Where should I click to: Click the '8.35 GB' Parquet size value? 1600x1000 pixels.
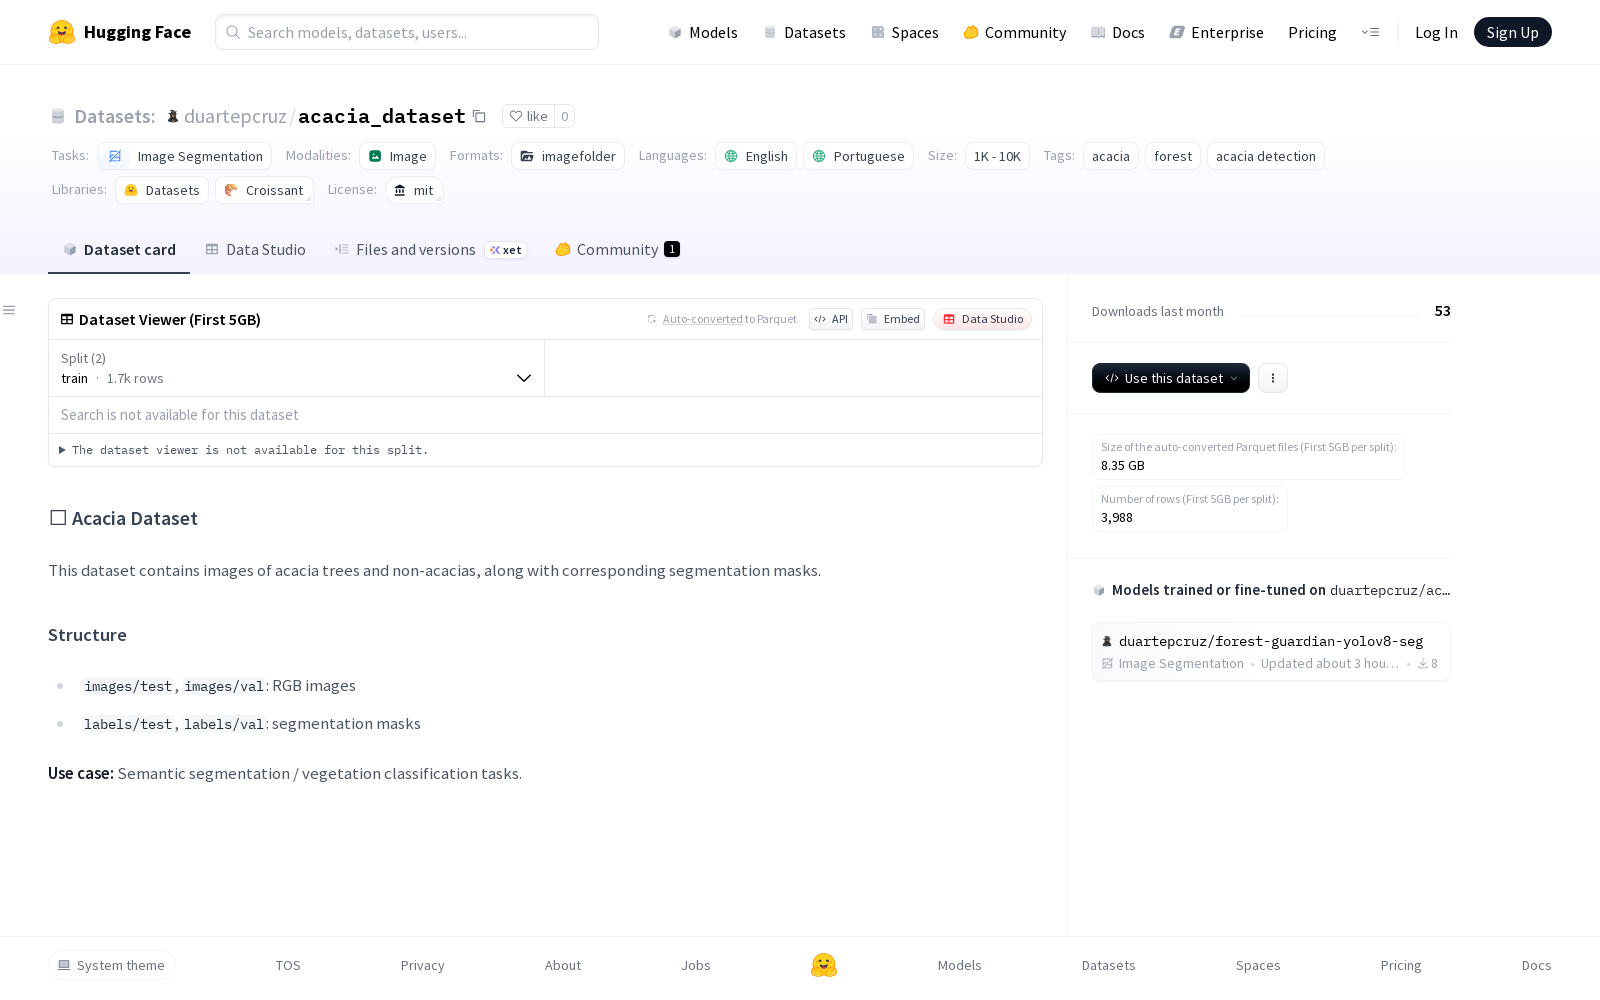[1123, 466]
